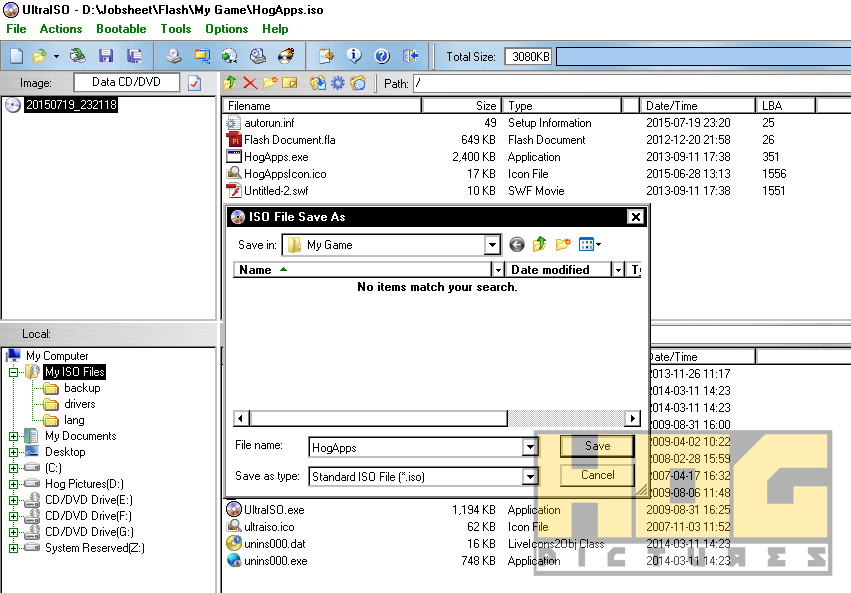Click the blue question mark Help icon
The image size is (851, 593).
(x=382, y=56)
